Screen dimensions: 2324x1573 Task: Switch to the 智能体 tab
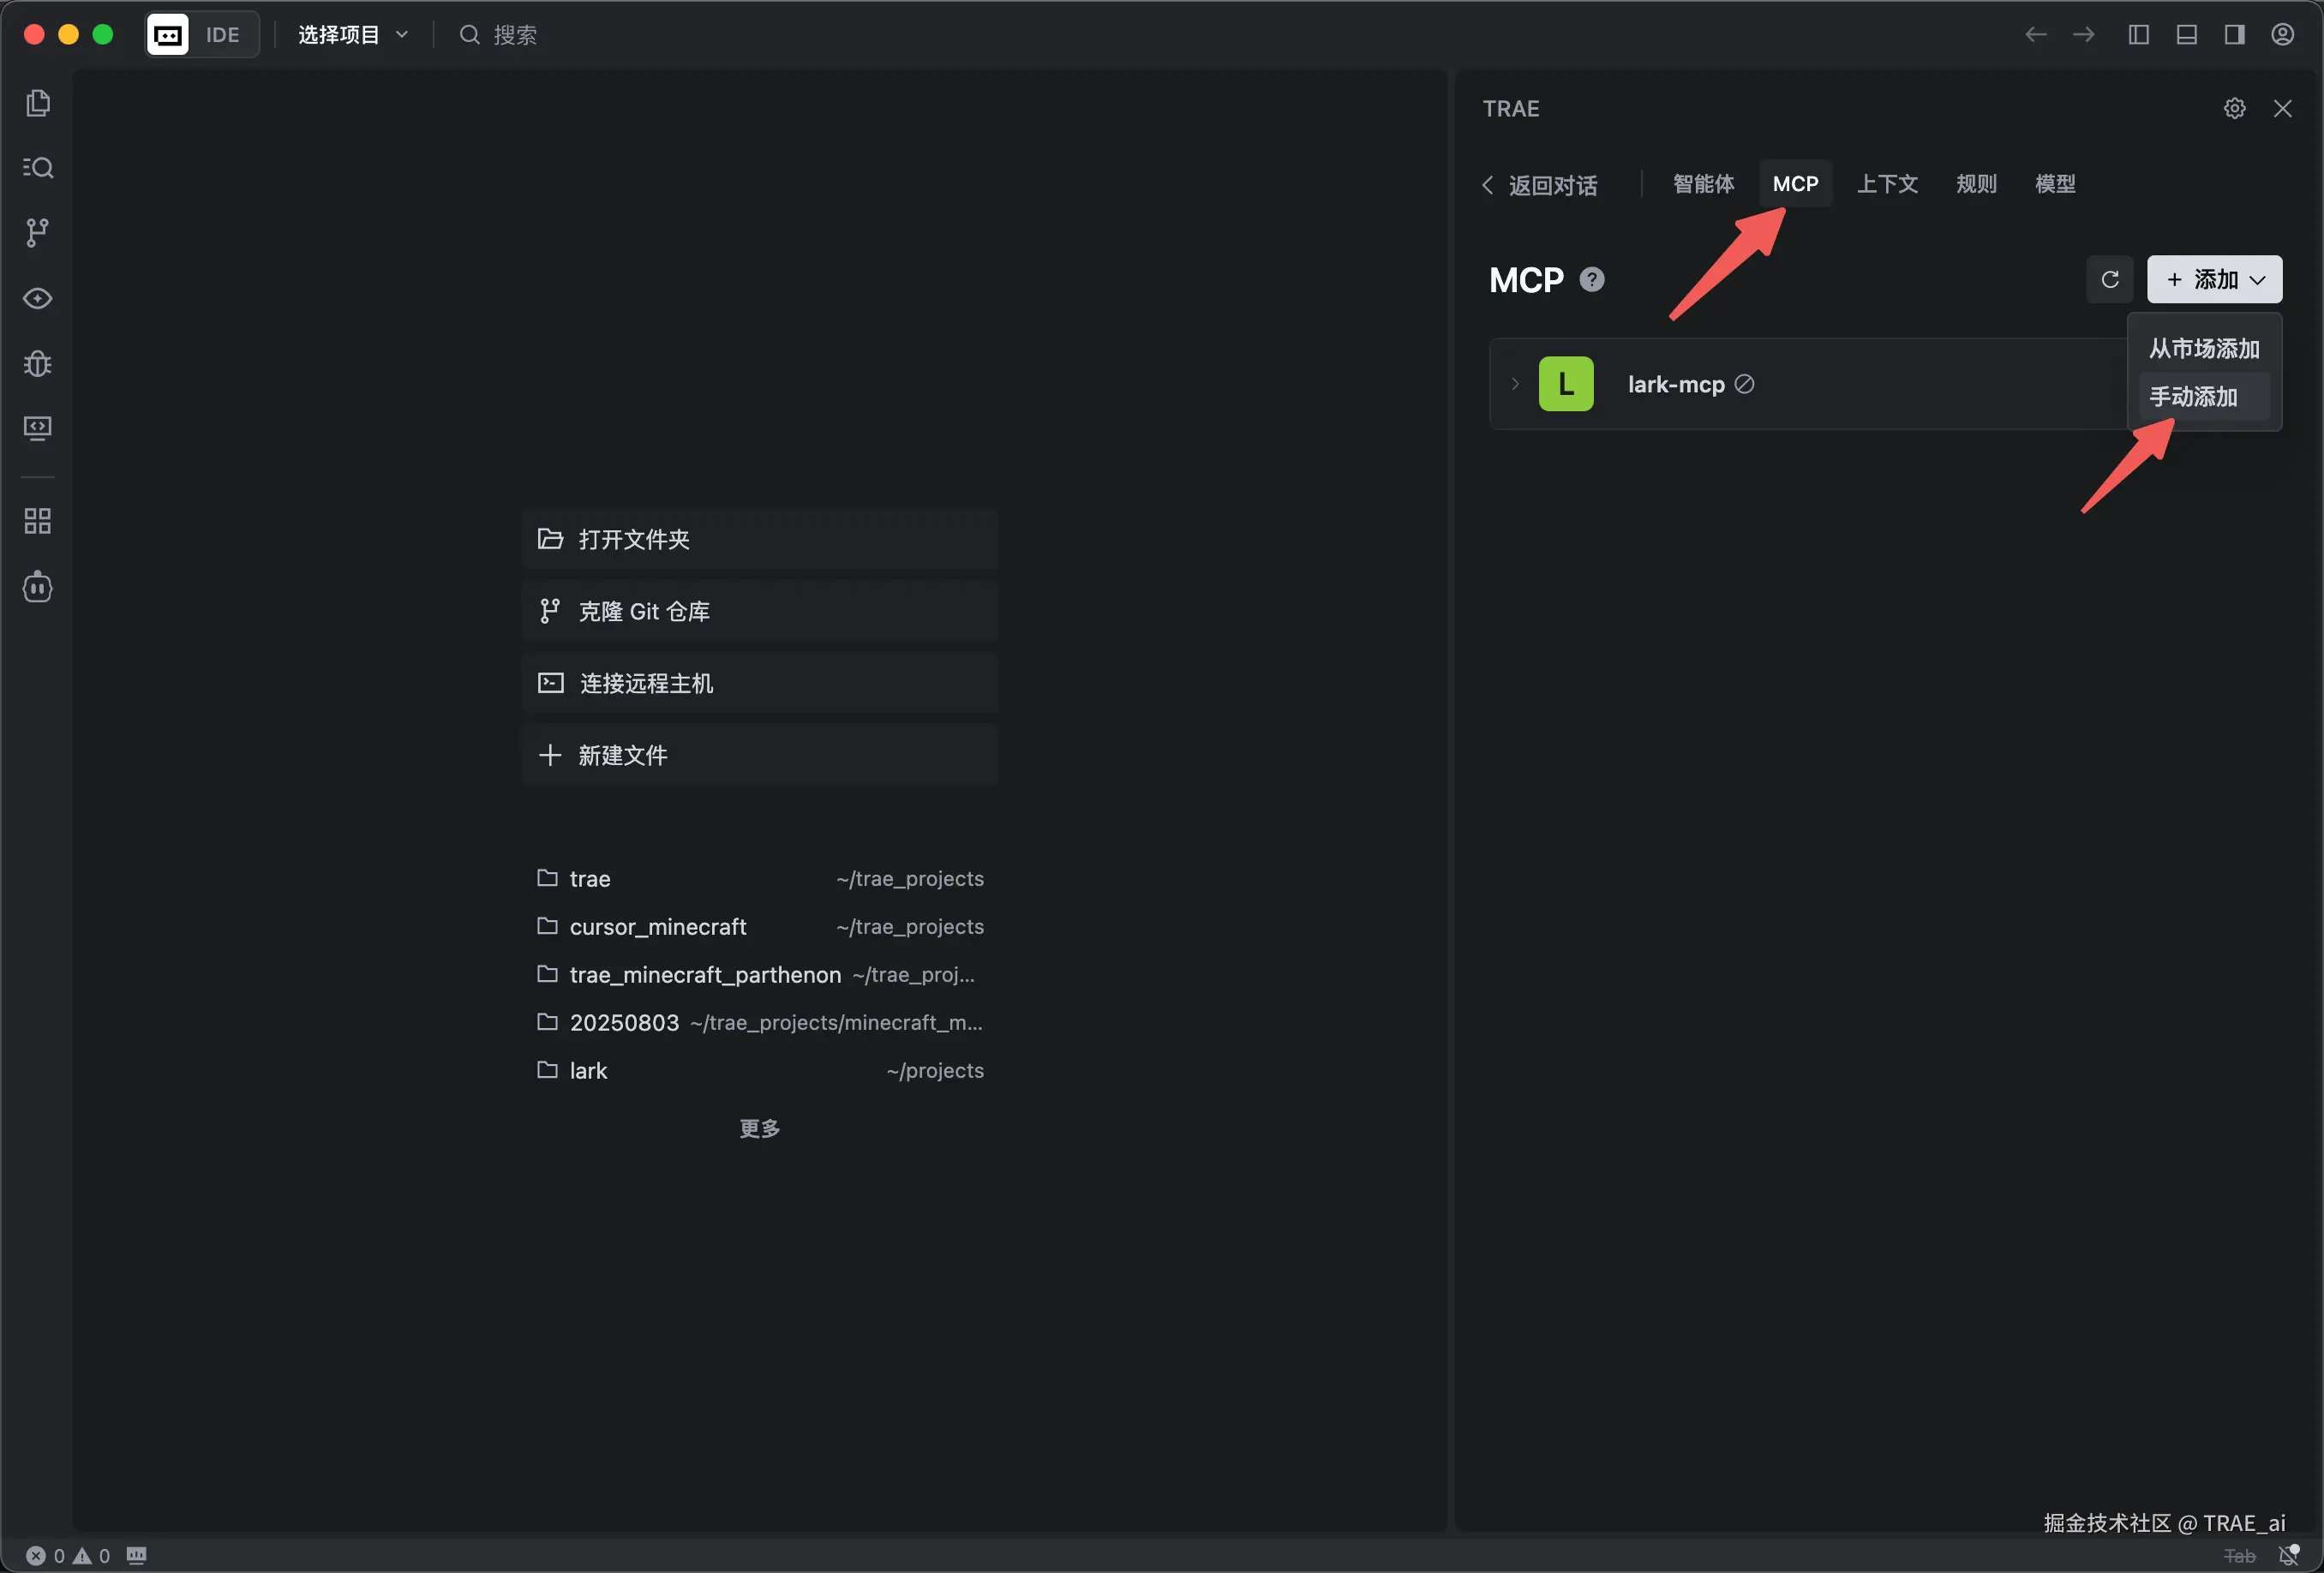point(1703,184)
